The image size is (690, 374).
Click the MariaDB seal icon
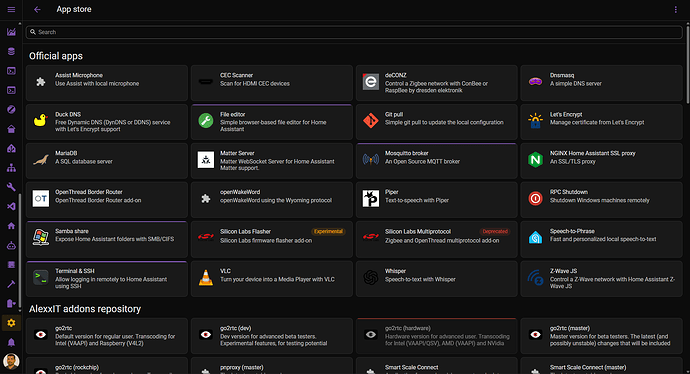40,160
